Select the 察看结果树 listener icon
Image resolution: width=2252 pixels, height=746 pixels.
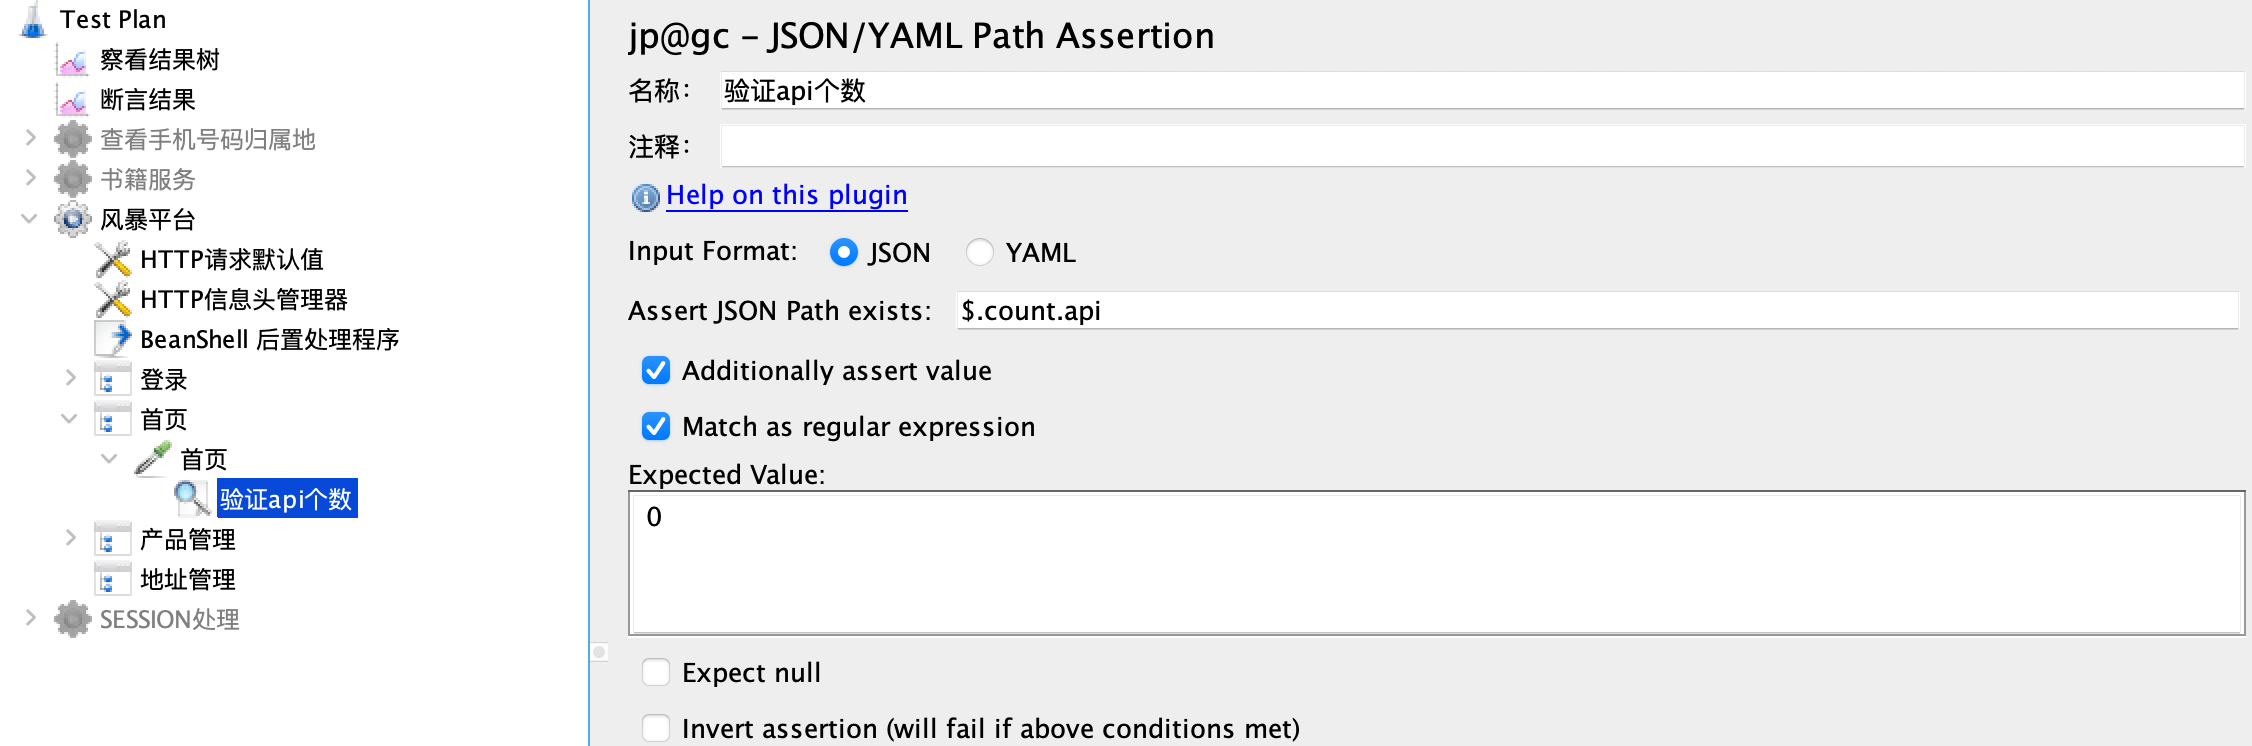pos(73,61)
